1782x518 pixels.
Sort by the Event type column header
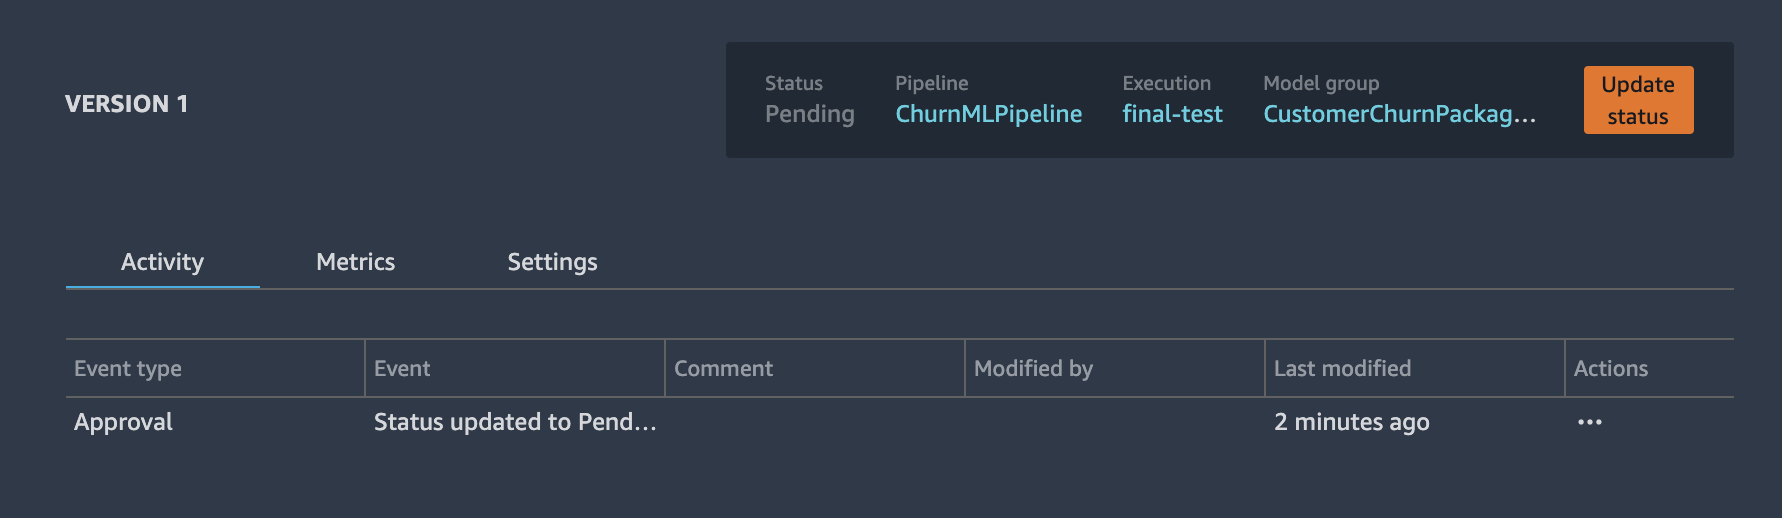tap(128, 368)
